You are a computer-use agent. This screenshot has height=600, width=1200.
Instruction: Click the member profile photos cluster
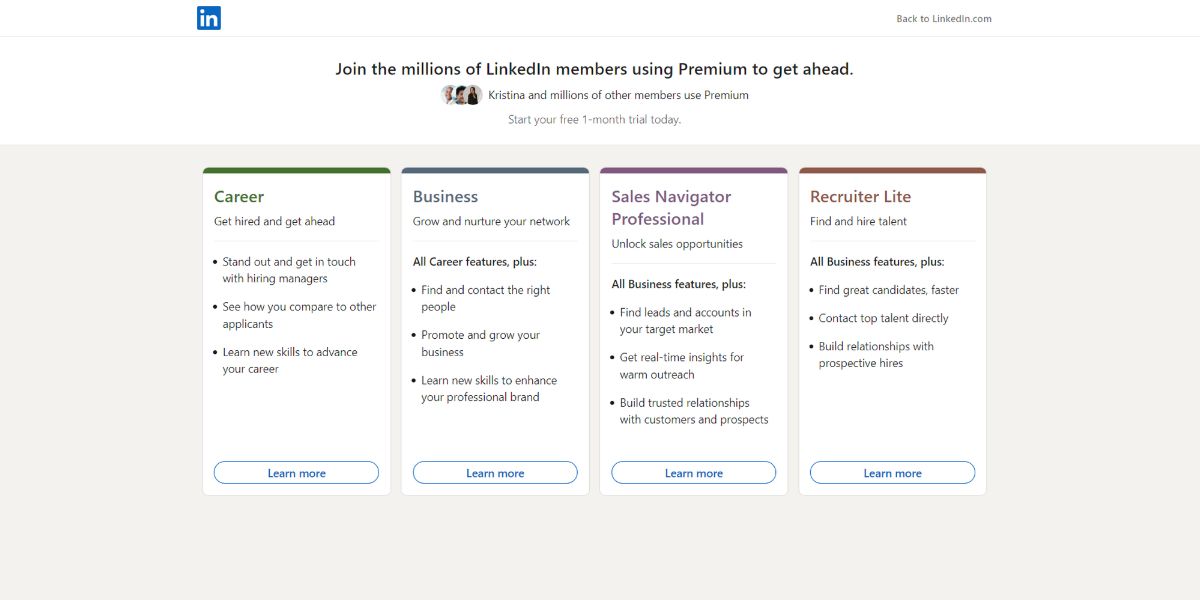click(462, 95)
